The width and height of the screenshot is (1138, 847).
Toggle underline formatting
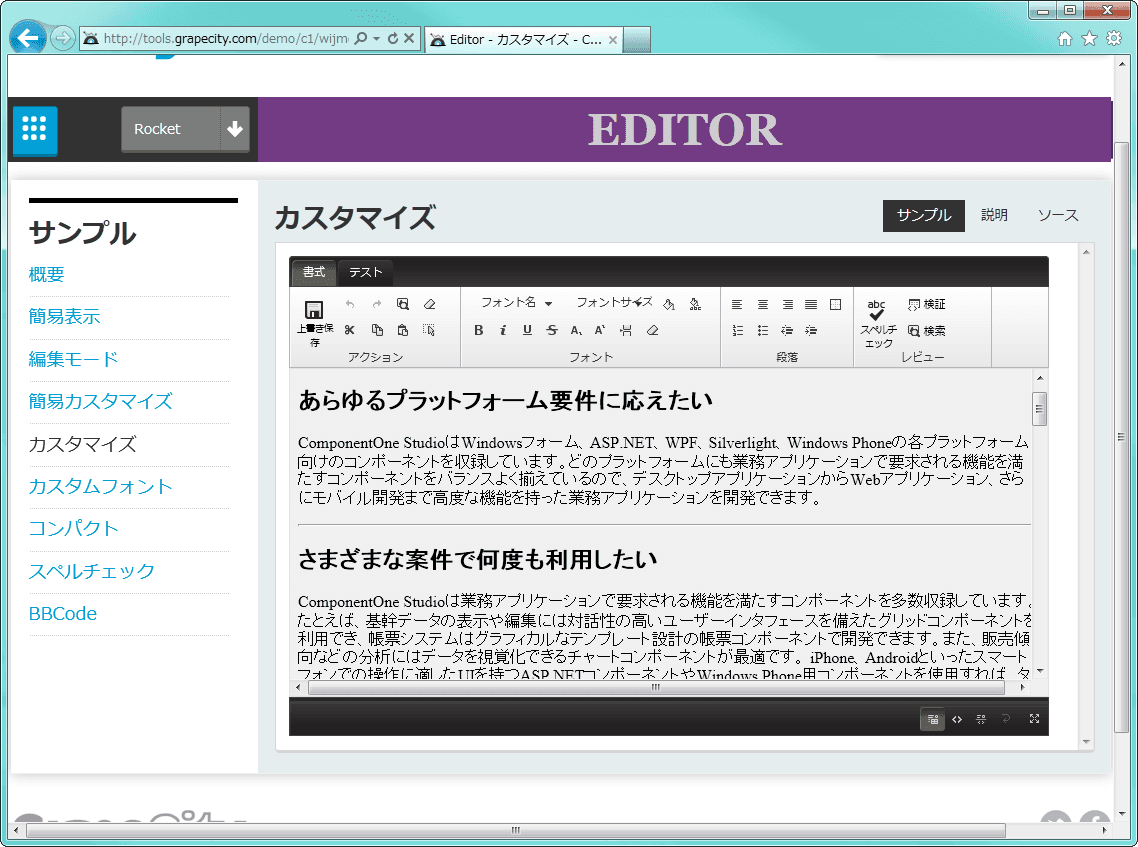pyautogui.click(x=527, y=330)
